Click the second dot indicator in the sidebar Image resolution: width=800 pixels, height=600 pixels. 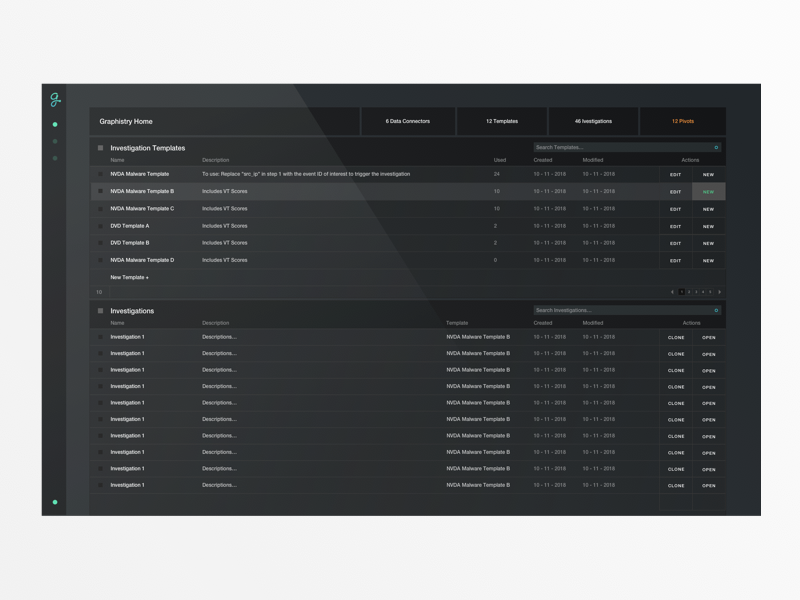55,141
